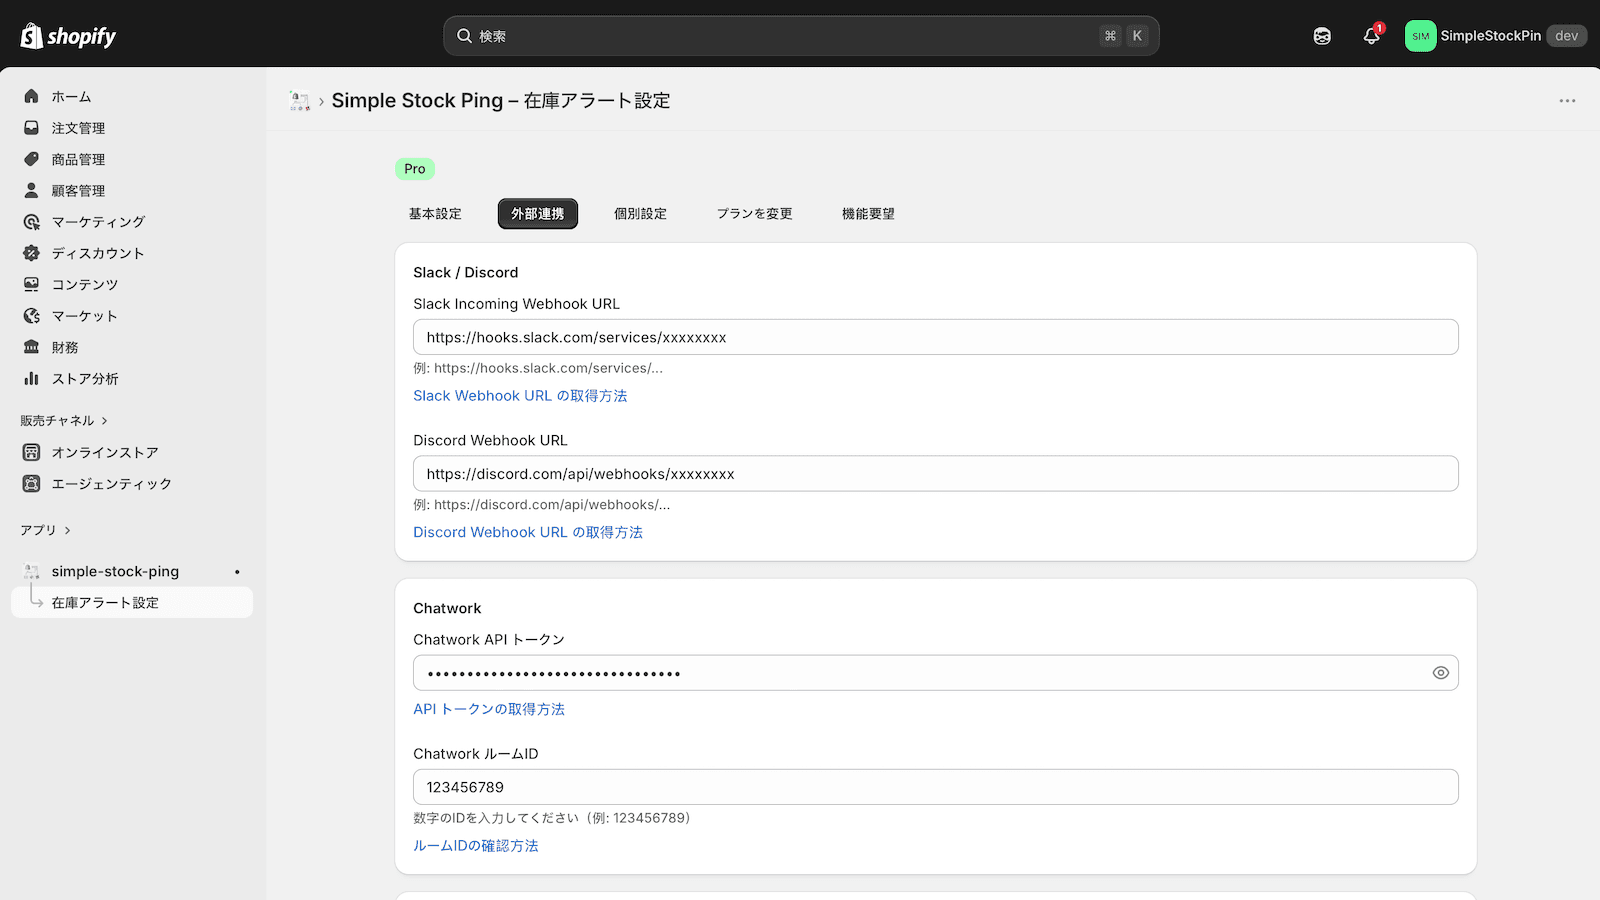Click the 財務 finance icon

click(x=32, y=347)
